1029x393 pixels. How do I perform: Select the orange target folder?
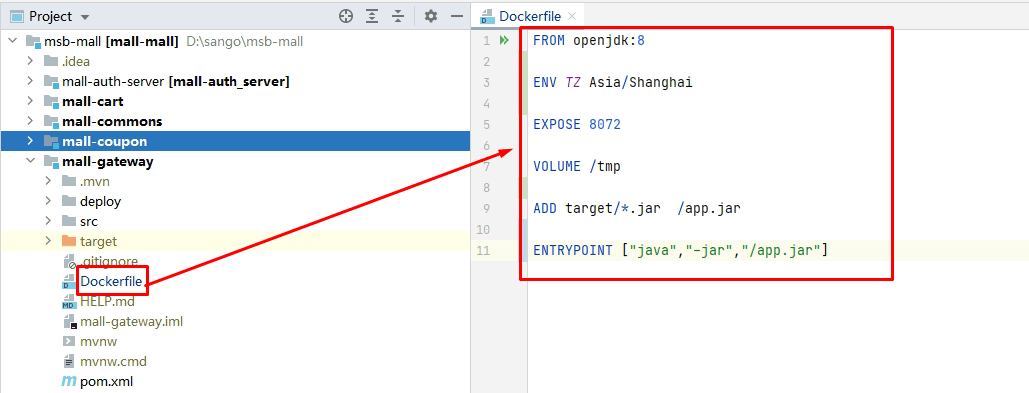coord(235,241)
